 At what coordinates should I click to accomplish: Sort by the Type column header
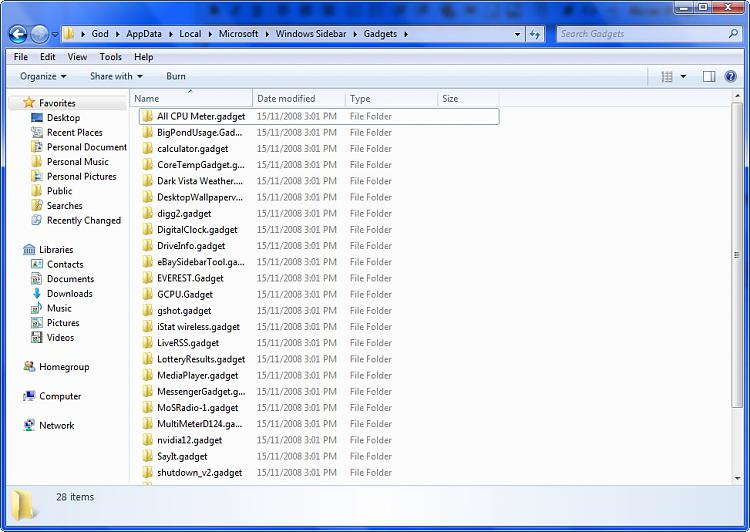click(391, 99)
